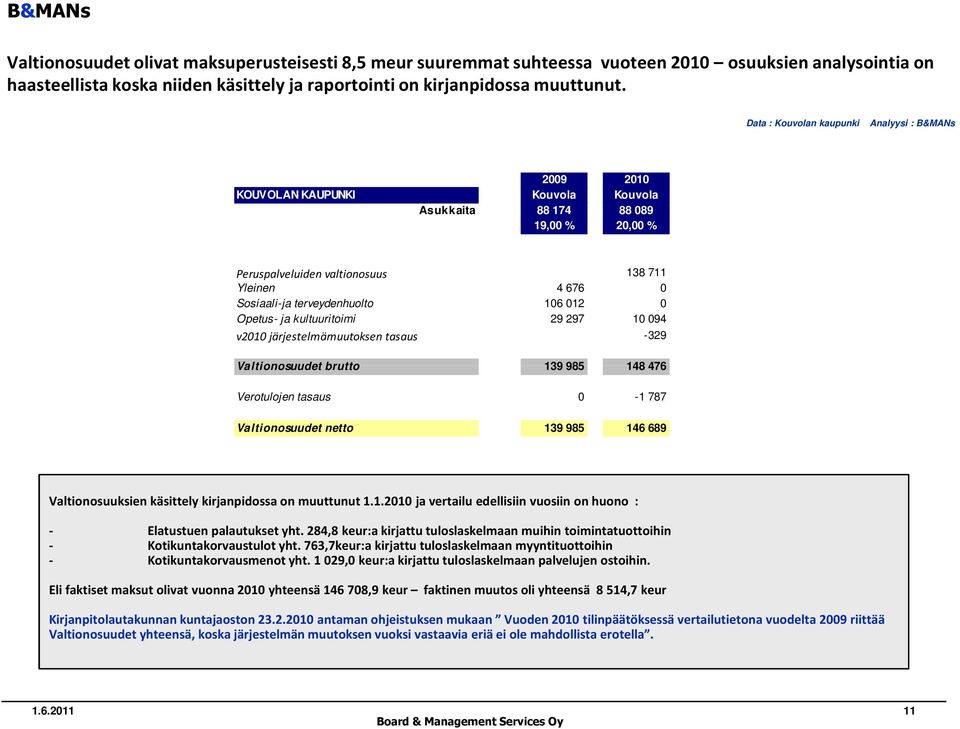Select the value 138 711
The height and width of the screenshot is (729, 960).
point(646,272)
